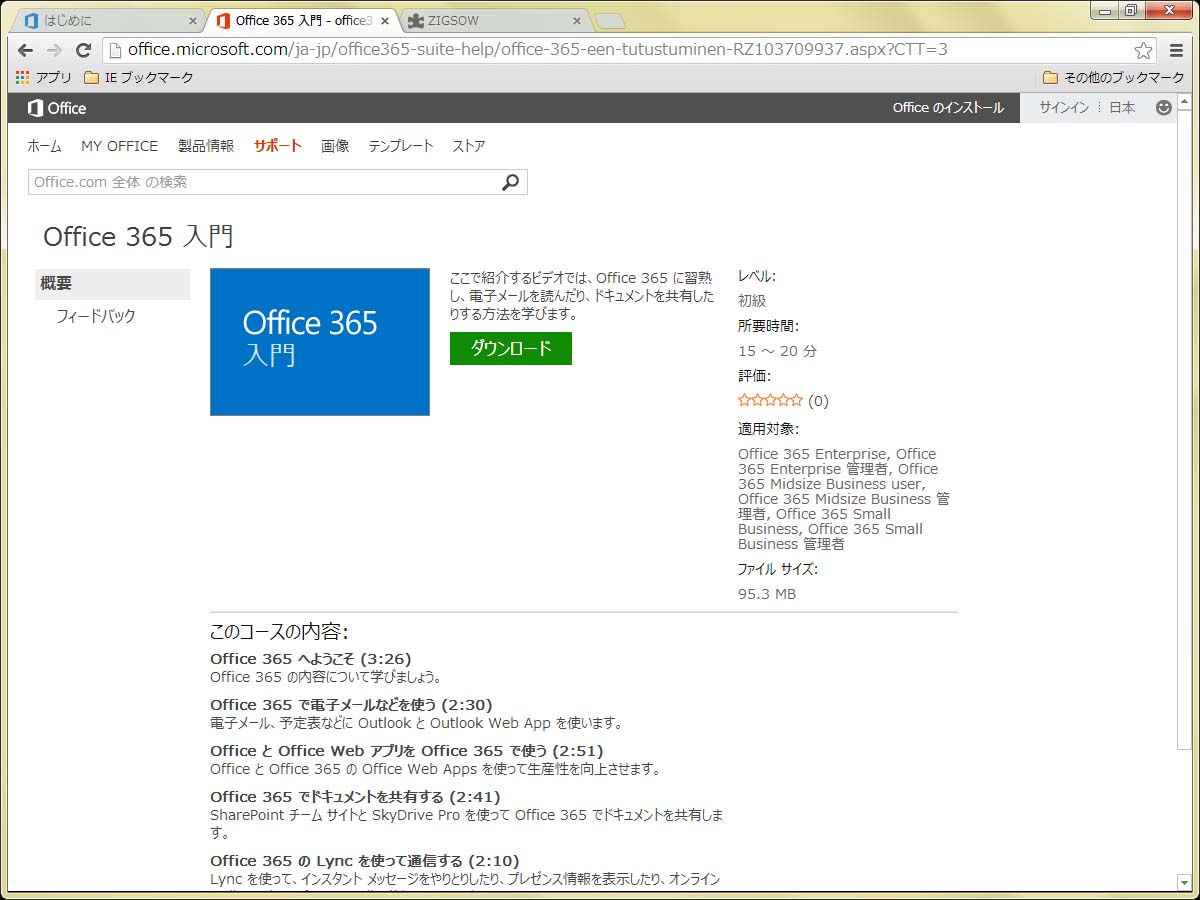Close the Office 365 入門 tab
The width and height of the screenshot is (1200, 900).
(385, 21)
